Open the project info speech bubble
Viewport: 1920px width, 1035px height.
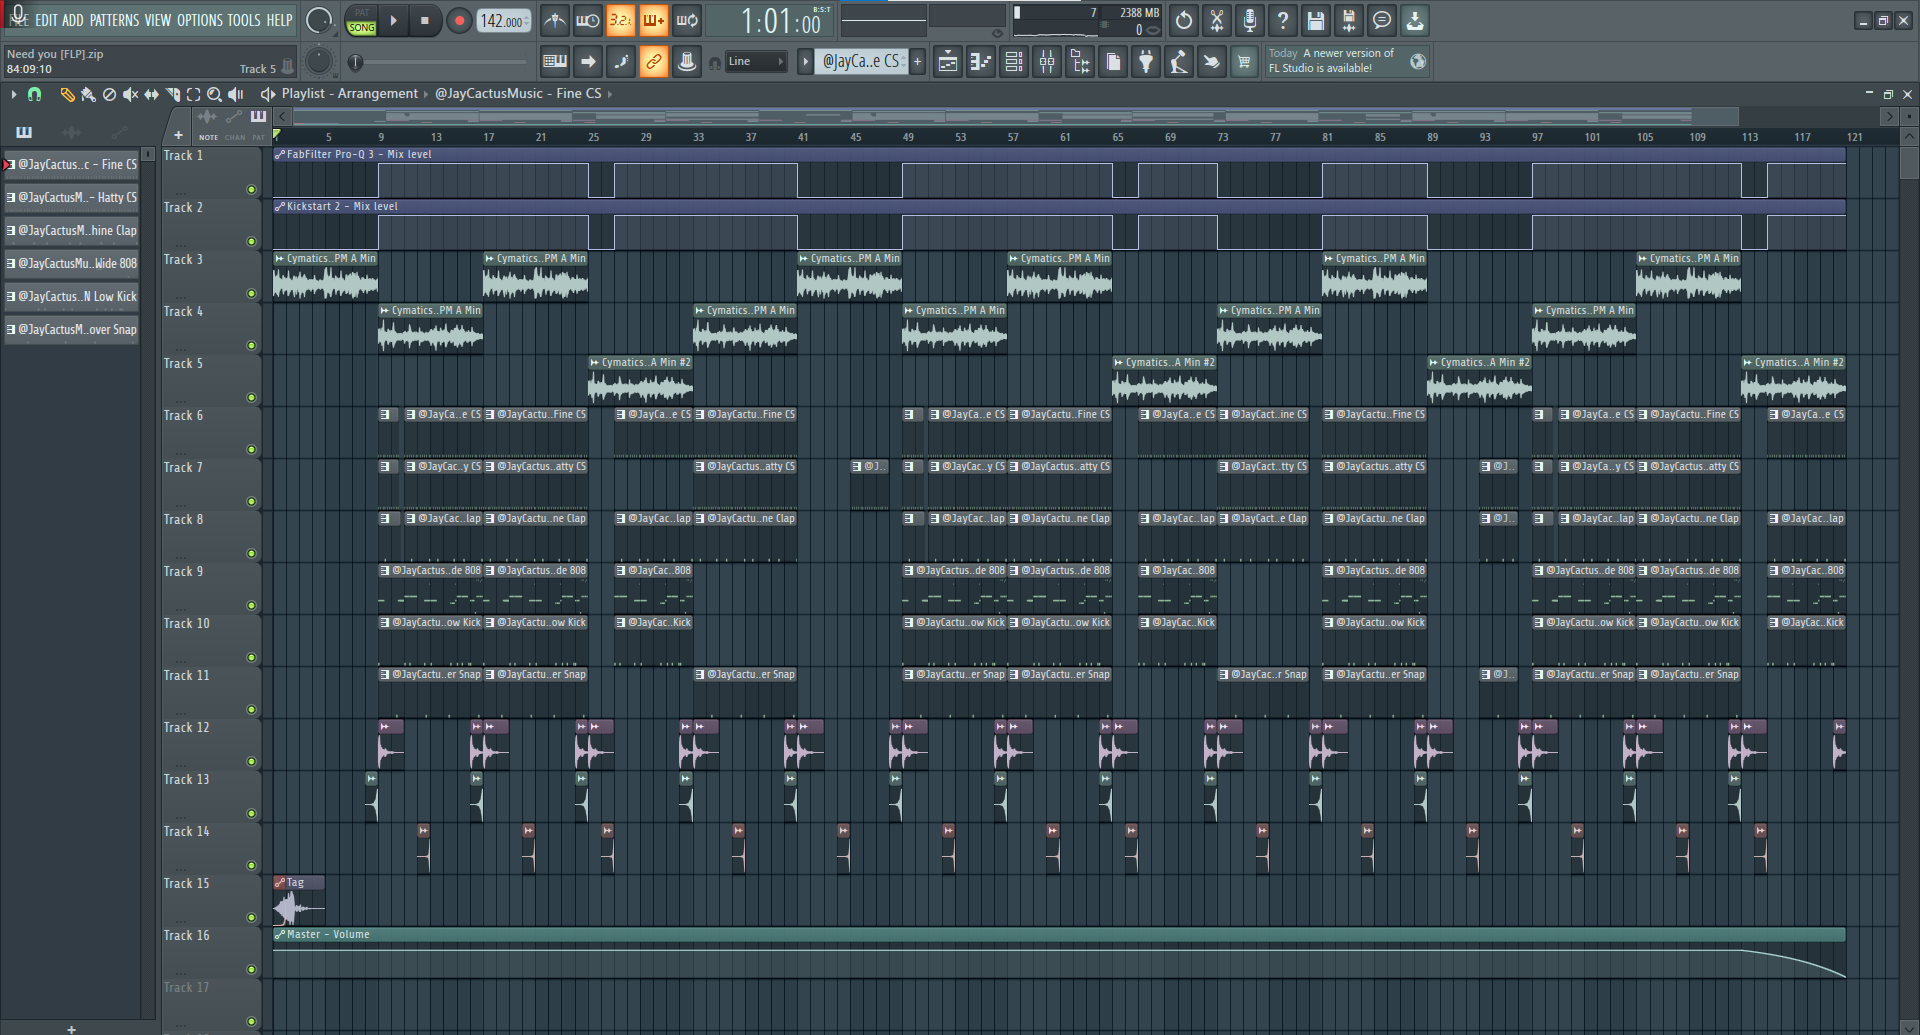[x=1382, y=20]
